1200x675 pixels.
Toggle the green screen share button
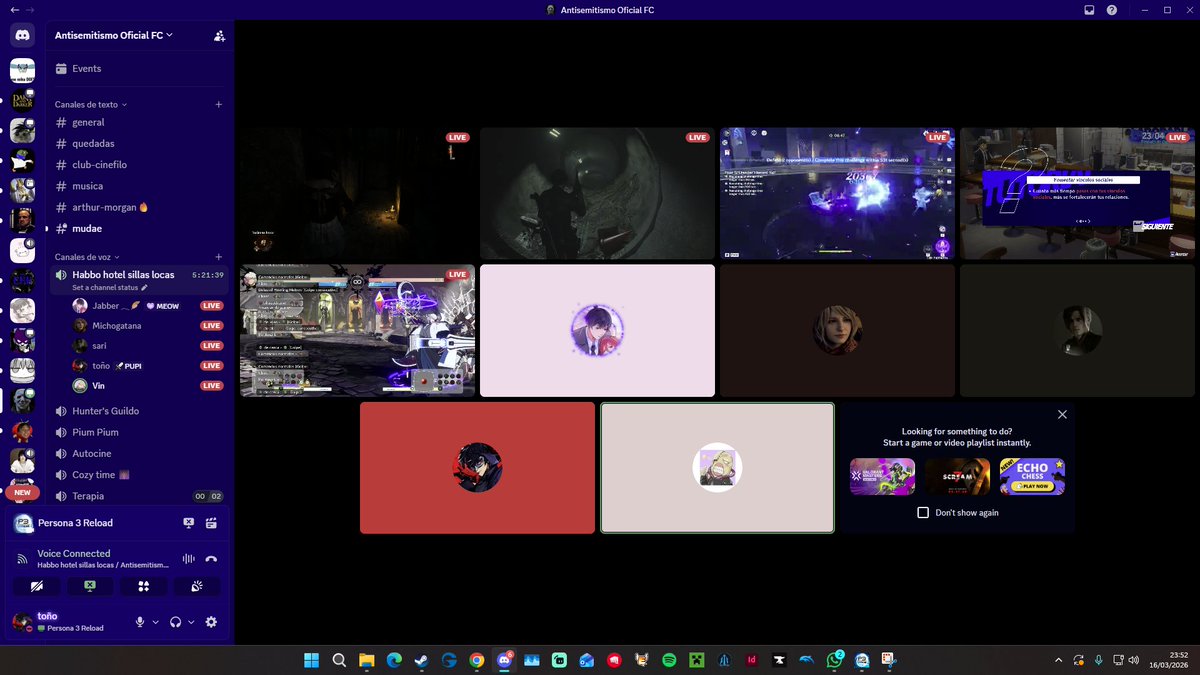pos(90,586)
